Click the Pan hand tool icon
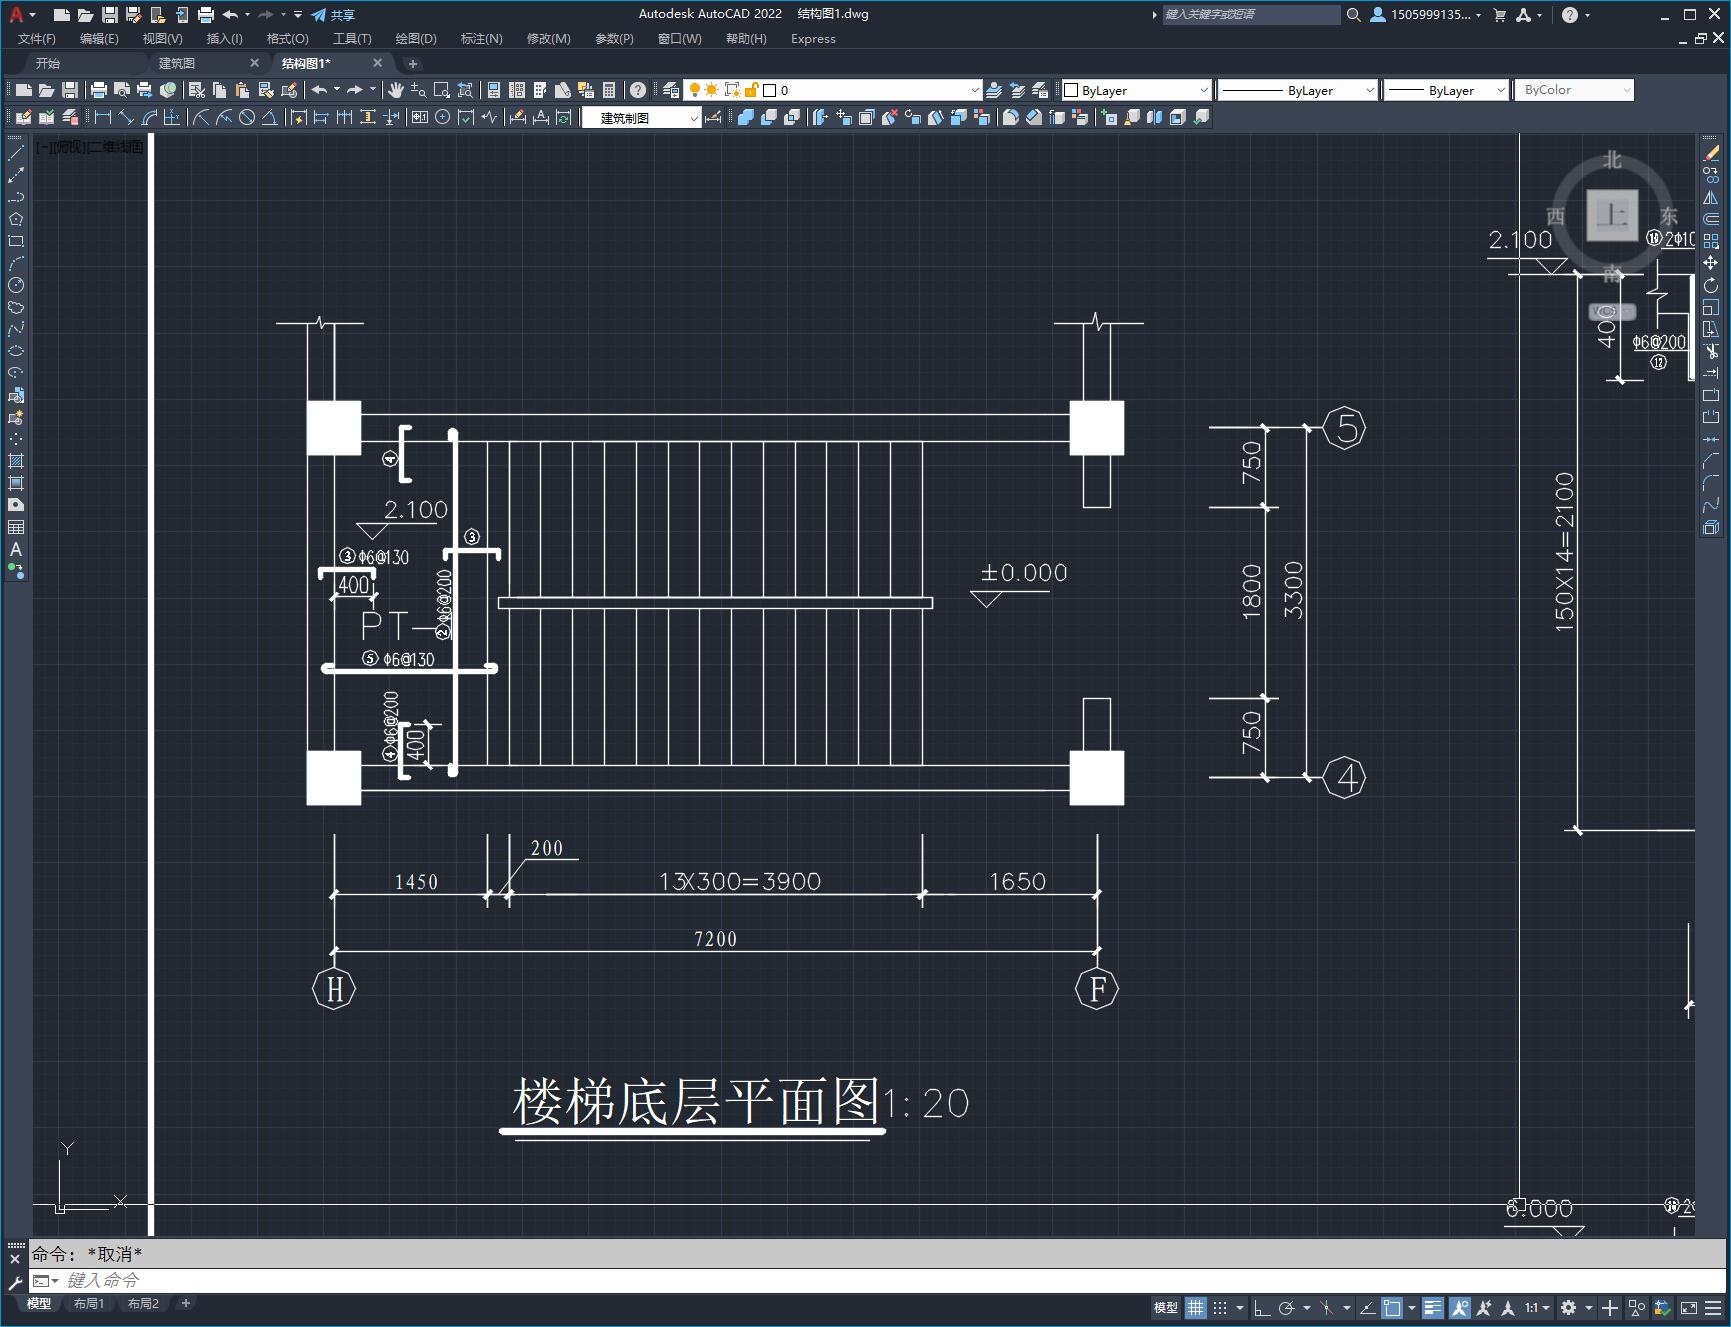 395,90
